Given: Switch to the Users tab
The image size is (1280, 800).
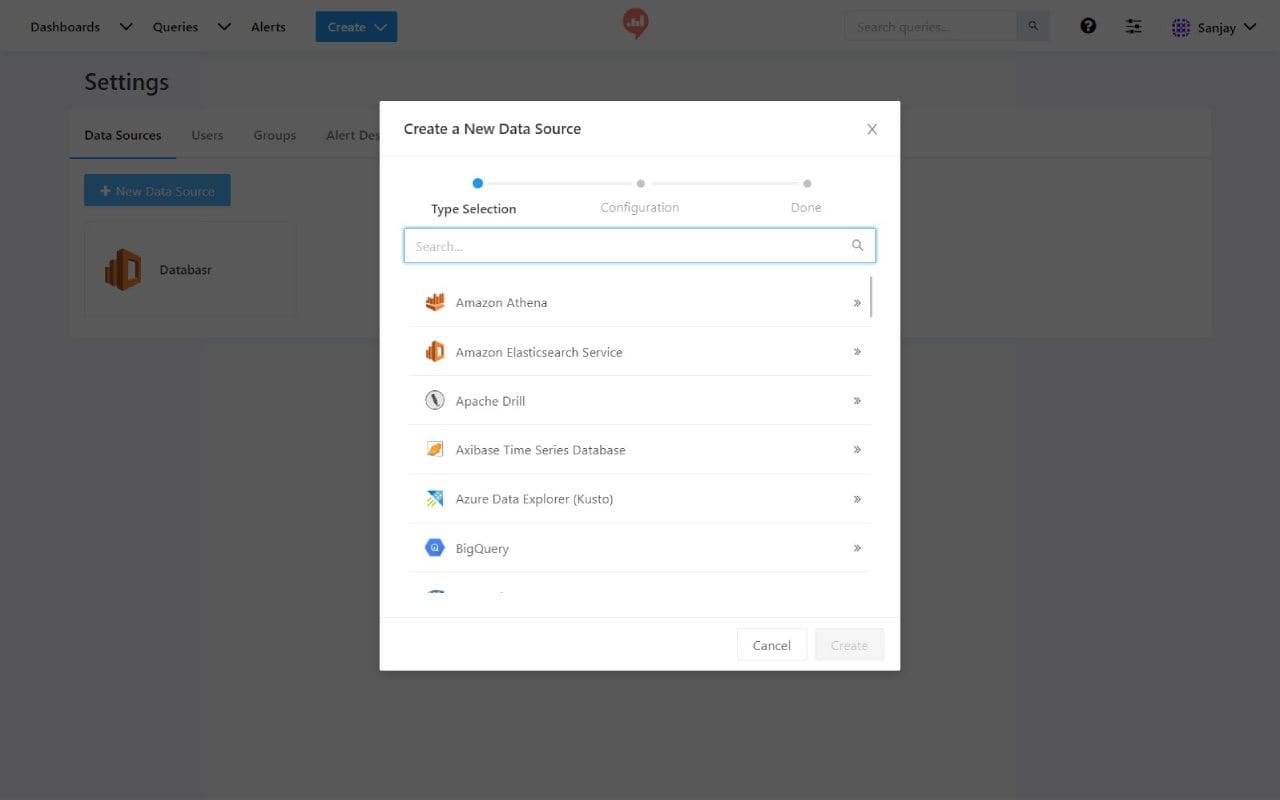Looking at the screenshot, I should point(207,135).
